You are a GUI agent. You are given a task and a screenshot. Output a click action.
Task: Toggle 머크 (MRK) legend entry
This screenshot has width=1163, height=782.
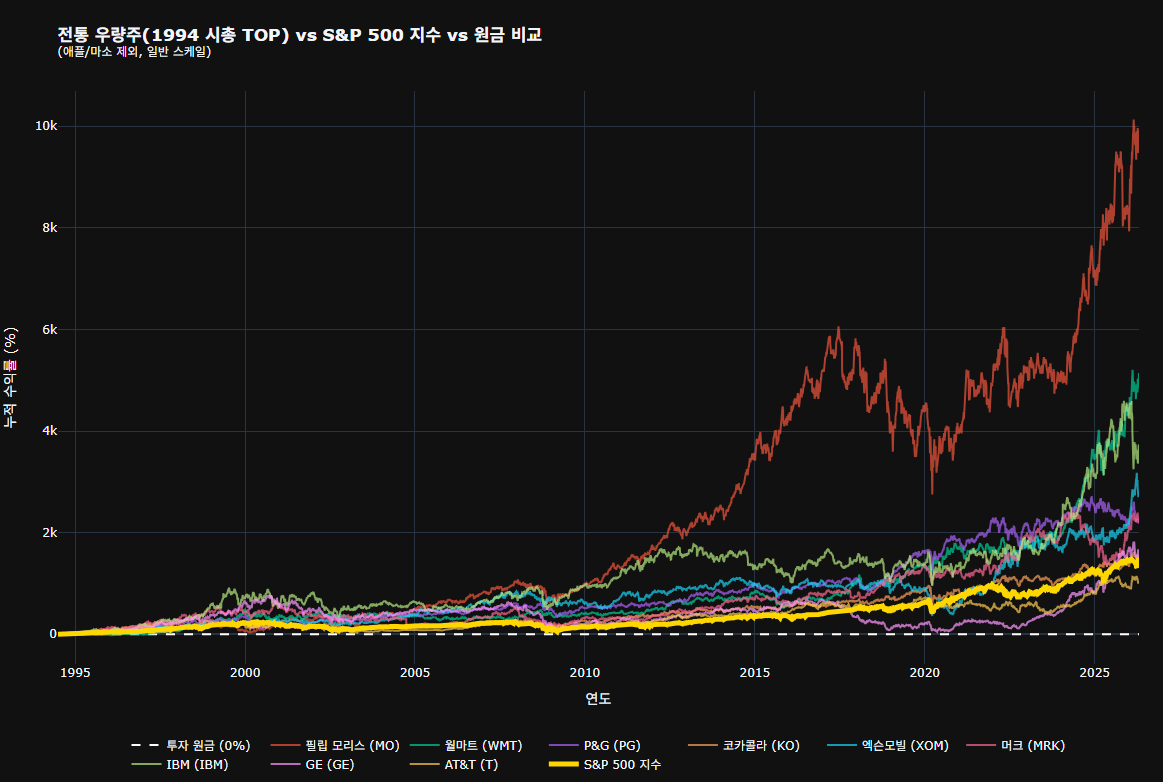point(1016,746)
